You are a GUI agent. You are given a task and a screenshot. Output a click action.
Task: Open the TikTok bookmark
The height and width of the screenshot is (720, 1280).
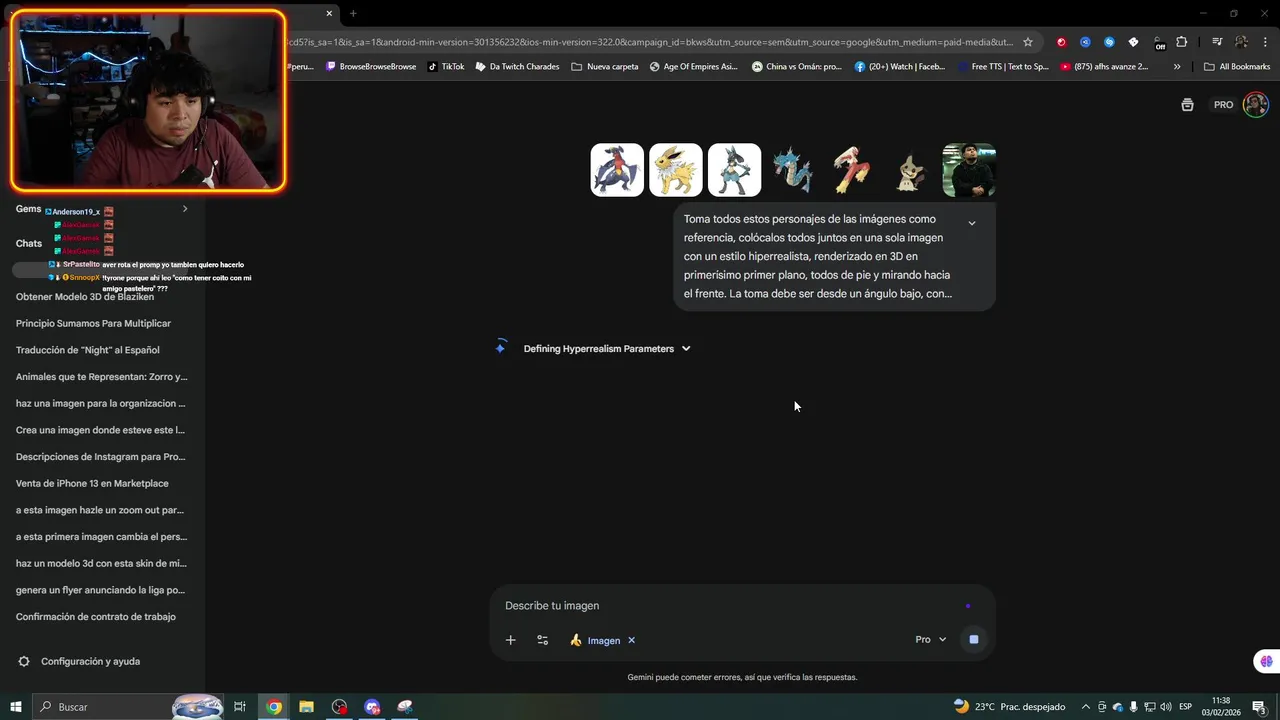446,67
